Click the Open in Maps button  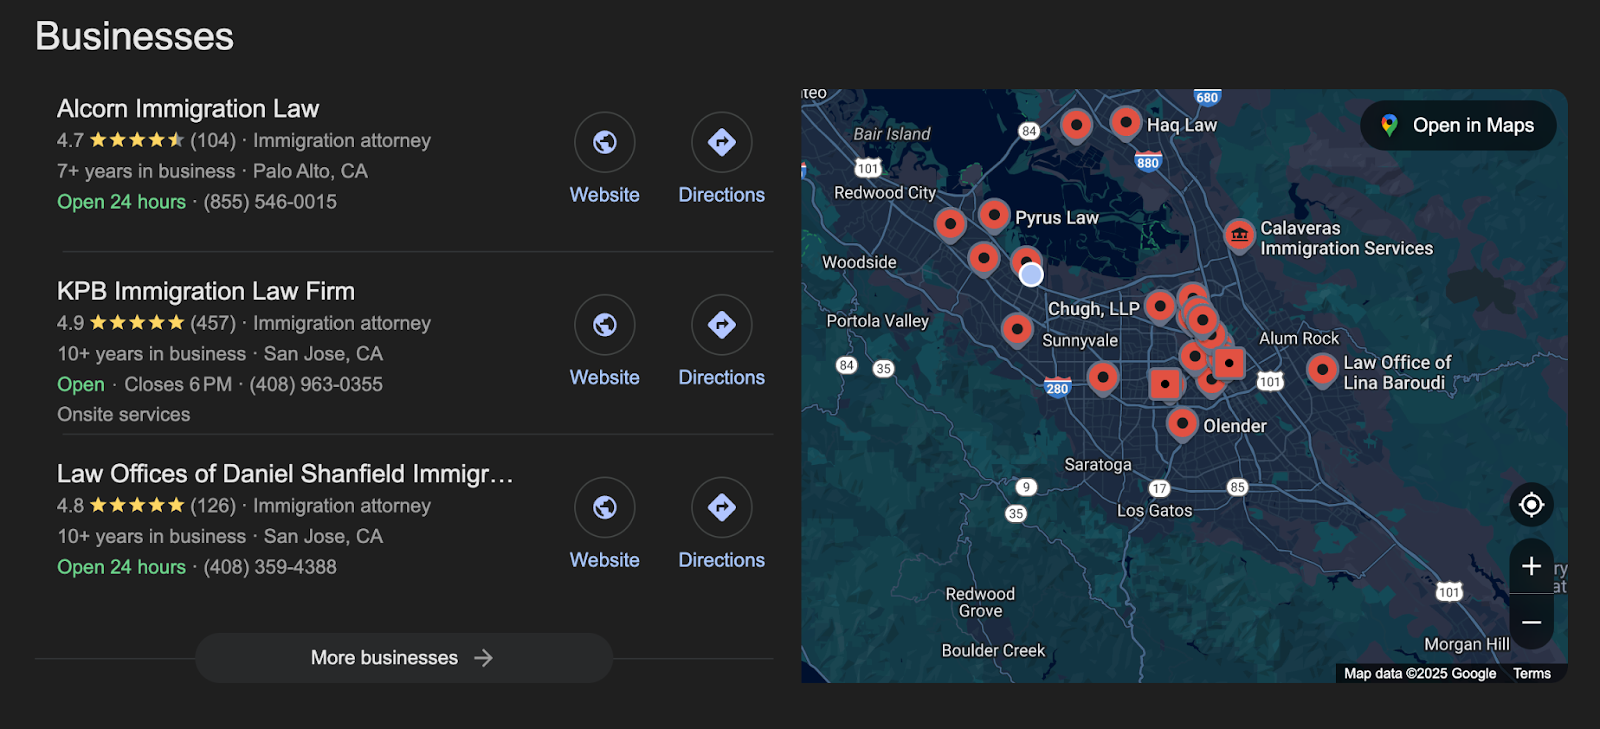(x=1458, y=125)
